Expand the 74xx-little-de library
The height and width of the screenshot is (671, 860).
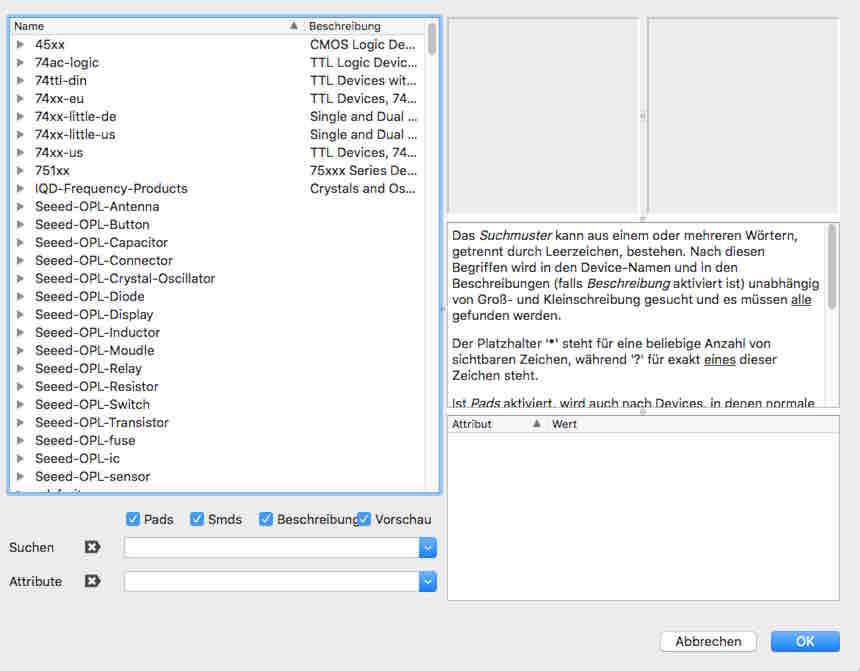20,116
